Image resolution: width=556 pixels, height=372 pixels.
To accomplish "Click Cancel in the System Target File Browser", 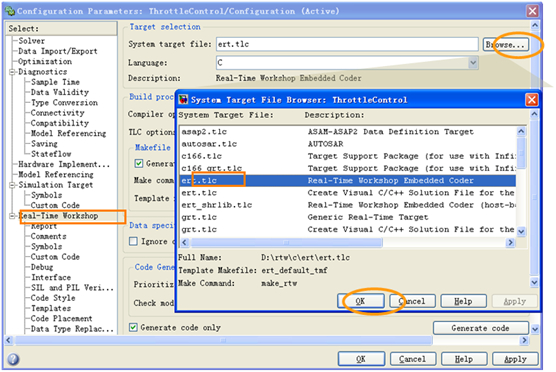I will coord(412,301).
